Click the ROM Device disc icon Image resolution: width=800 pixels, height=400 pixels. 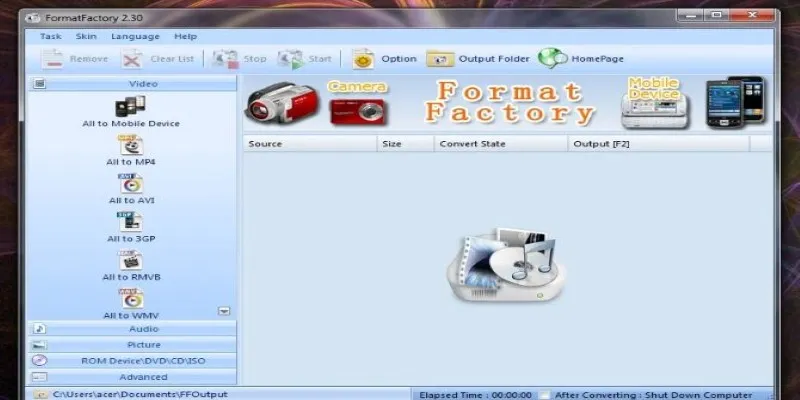(x=39, y=361)
